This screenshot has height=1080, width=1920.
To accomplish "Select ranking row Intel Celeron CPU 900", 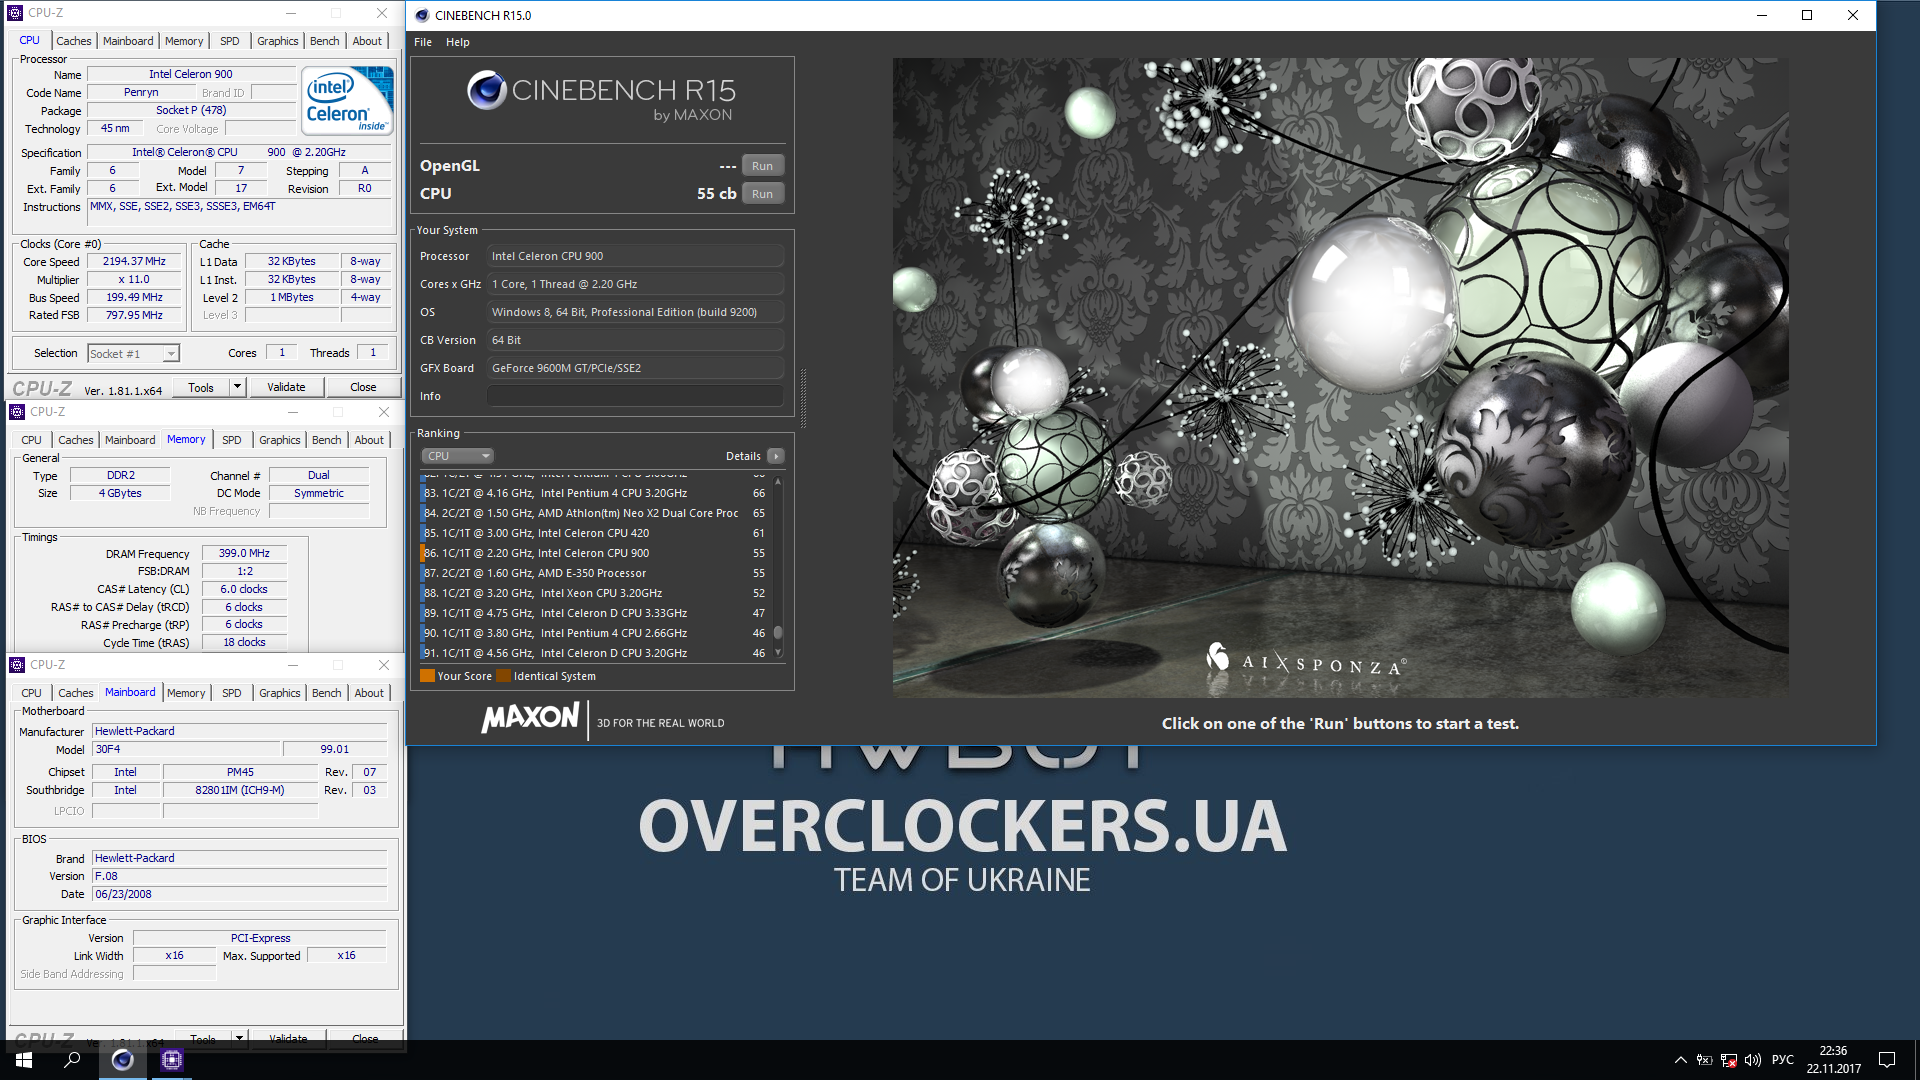I will [595, 553].
